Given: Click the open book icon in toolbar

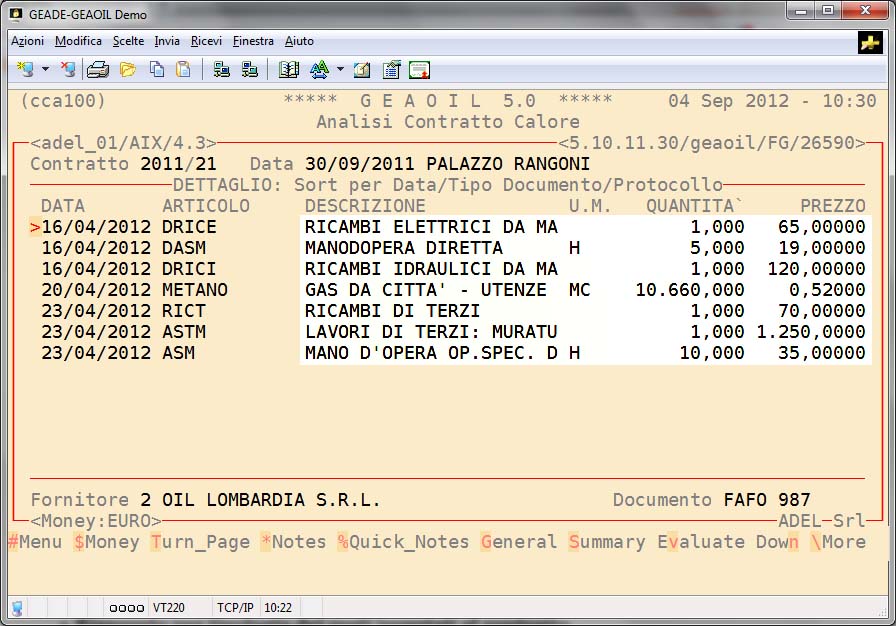Looking at the screenshot, I should coord(289,70).
